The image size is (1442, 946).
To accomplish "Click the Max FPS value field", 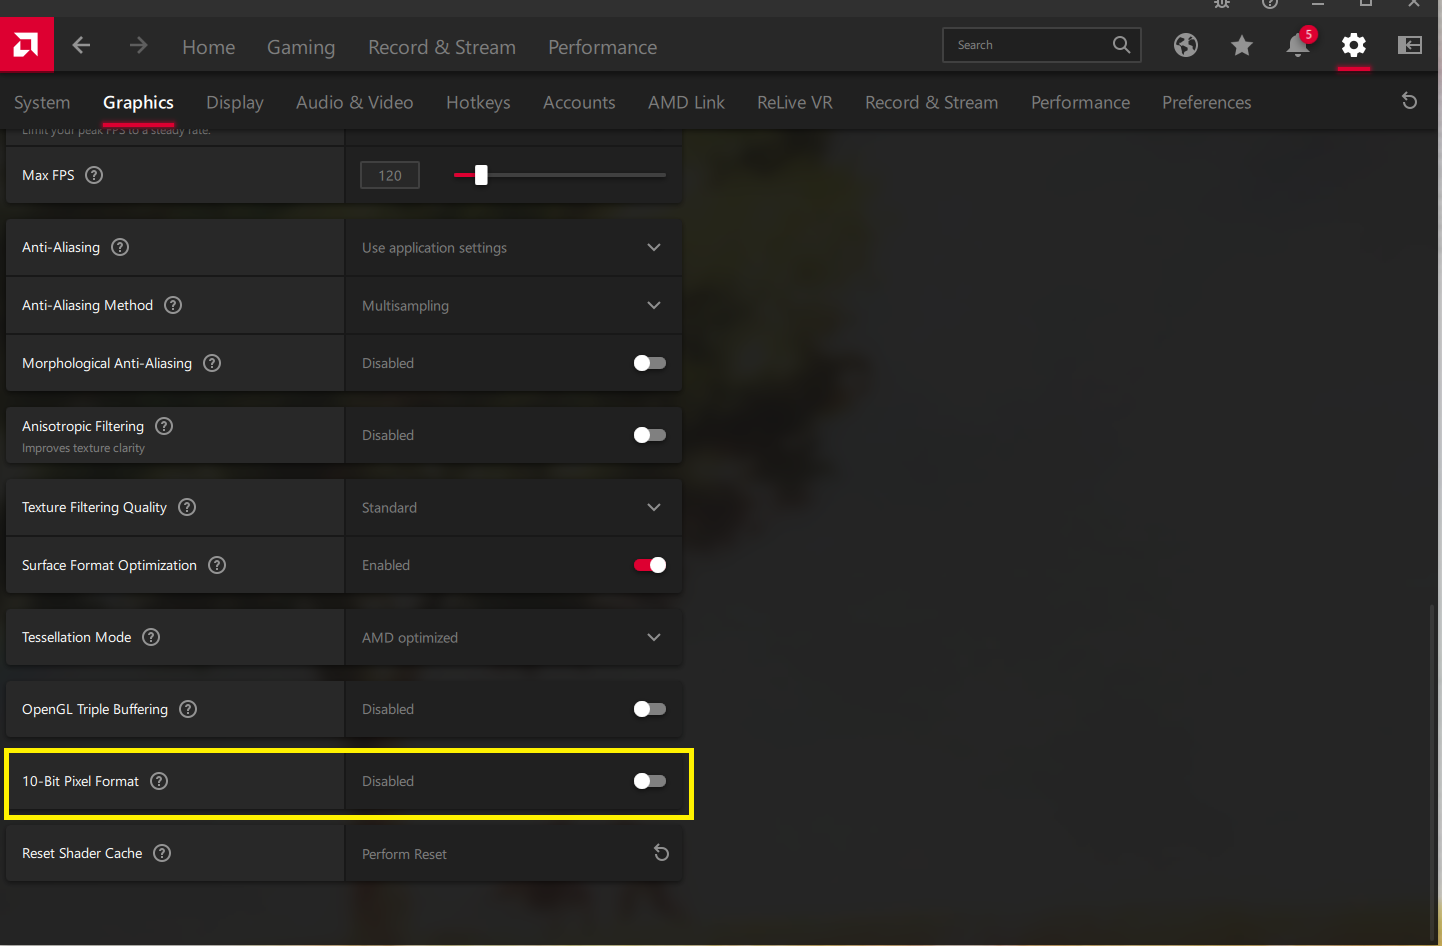I will (390, 175).
